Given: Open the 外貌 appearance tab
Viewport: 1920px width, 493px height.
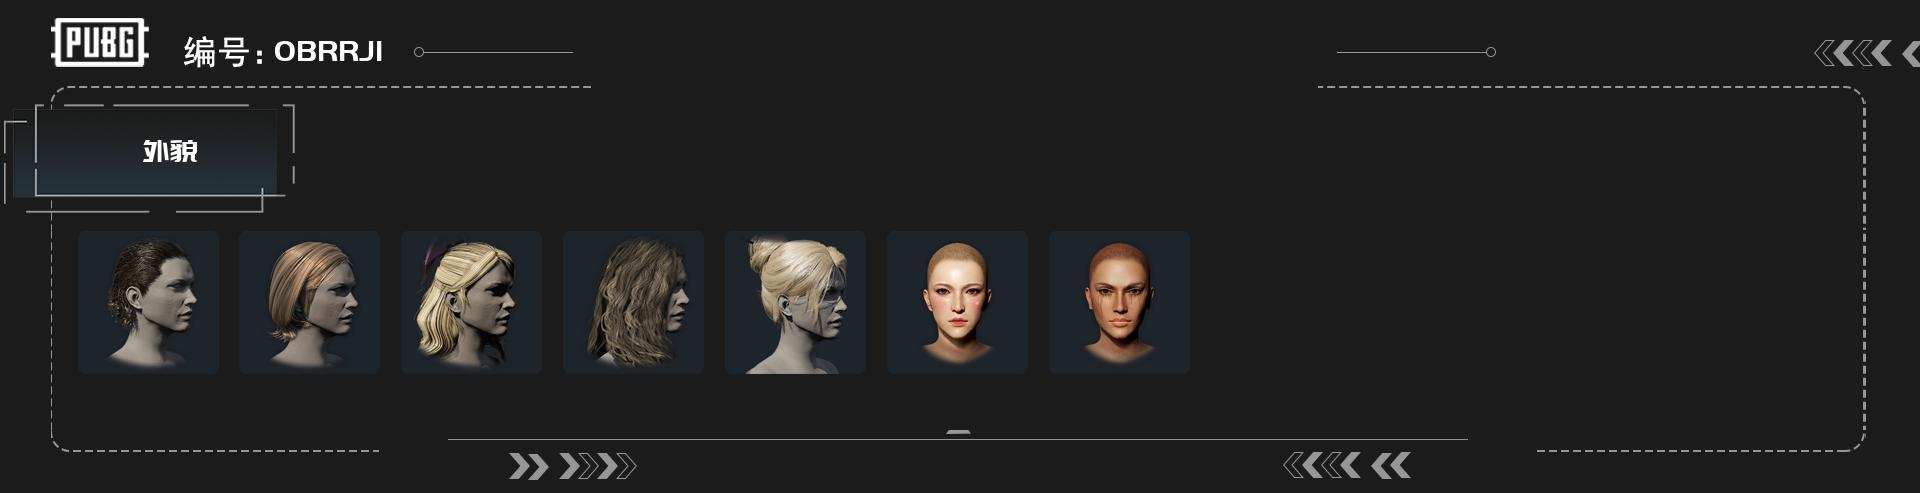Looking at the screenshot, I should point(156,152).
